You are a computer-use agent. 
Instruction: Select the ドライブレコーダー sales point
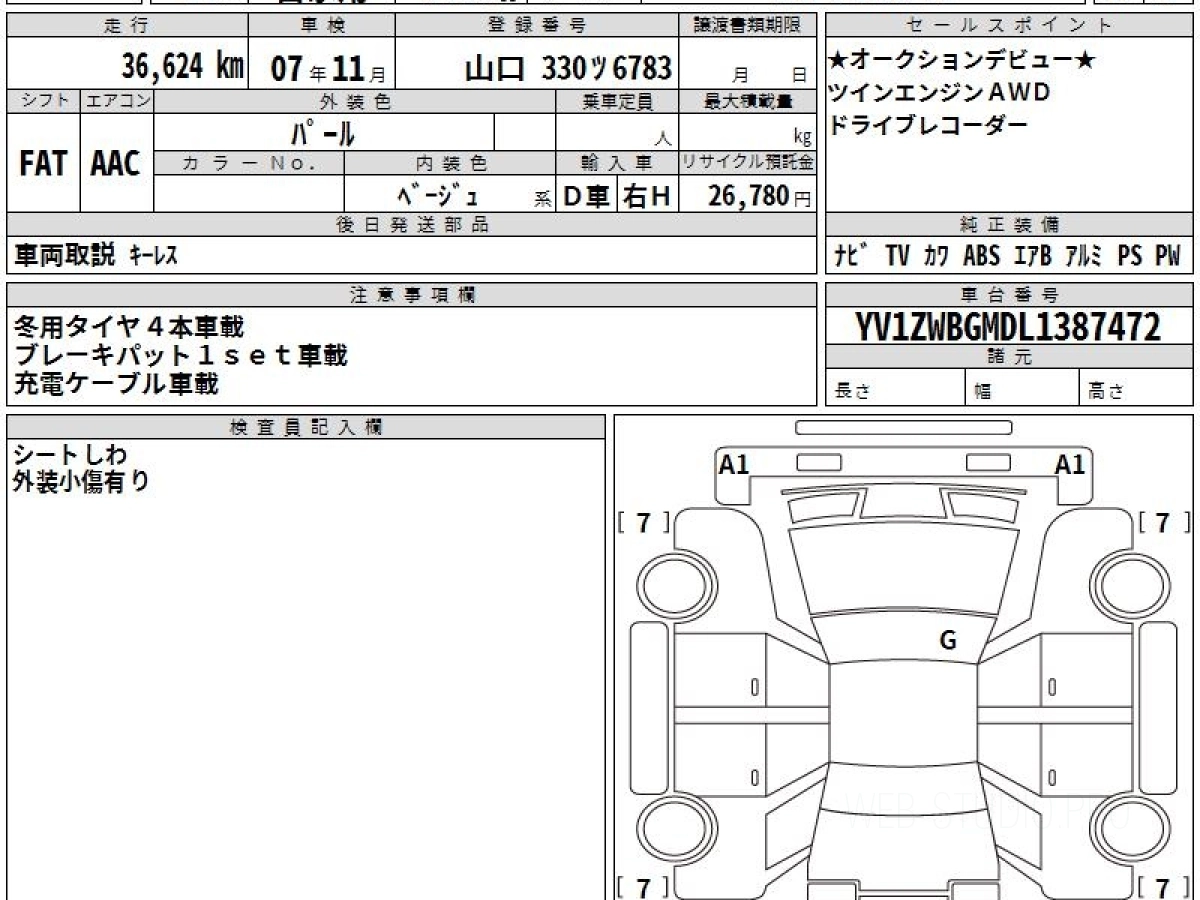point(928,125)
